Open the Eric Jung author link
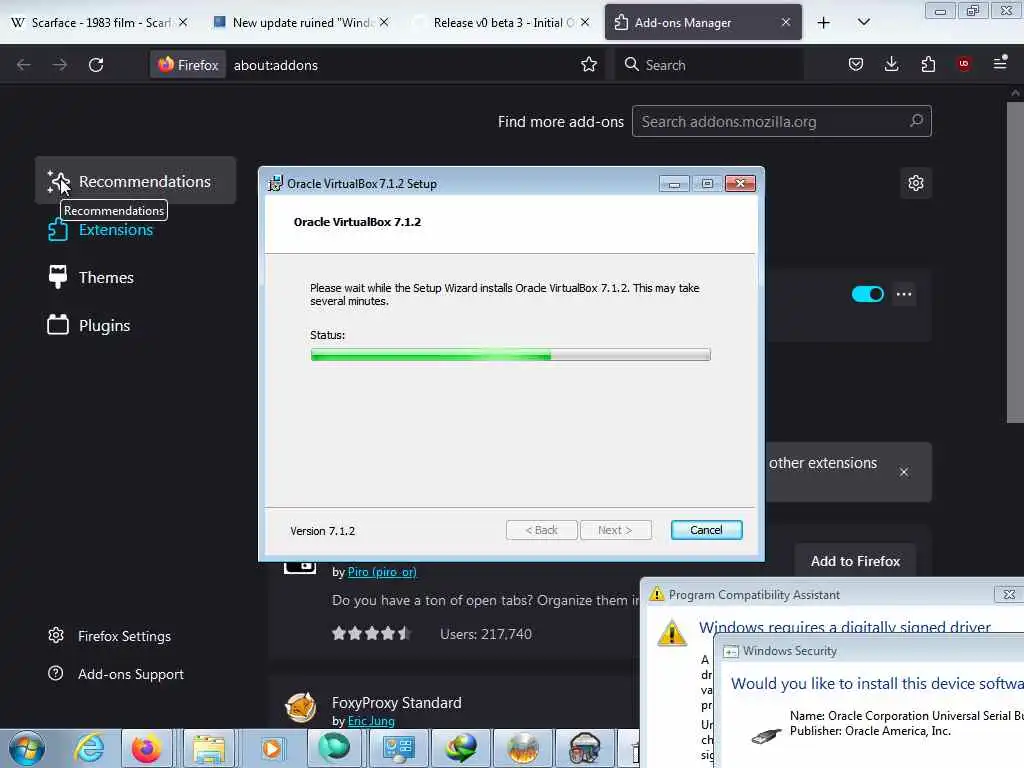Viewport: 1024px width, 768px height. click(371, 721)
